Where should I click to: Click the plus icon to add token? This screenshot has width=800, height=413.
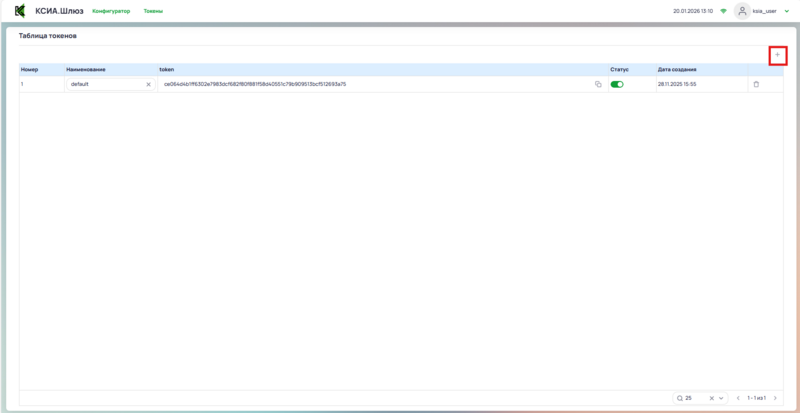777,55
